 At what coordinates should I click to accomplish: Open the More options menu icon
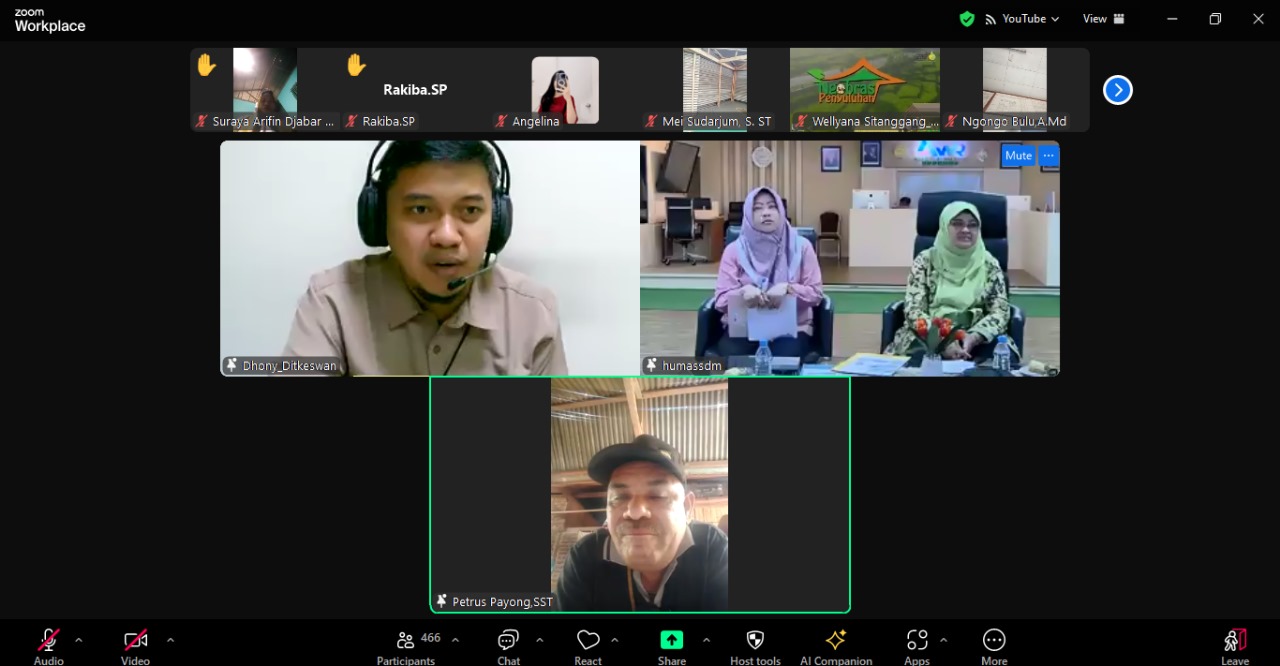(994, 641)
